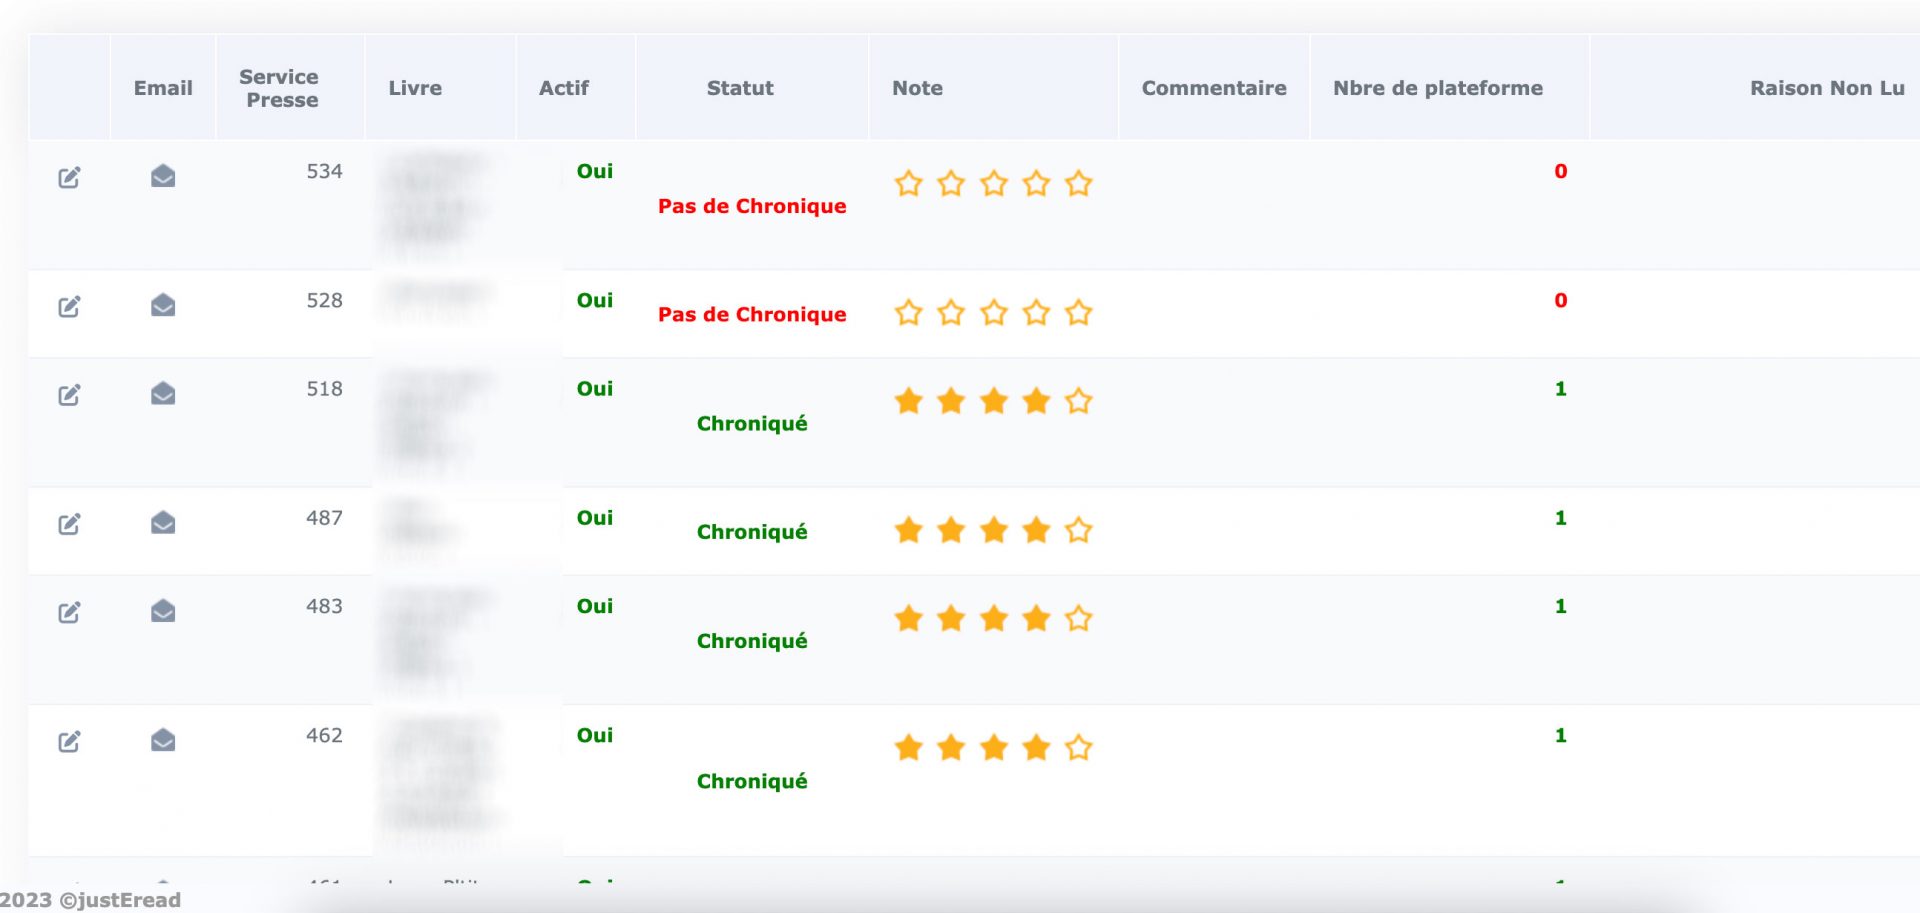Click the email envelope icon in row 528
Viewport: 1920px width, 913px height.
coord(163,305)
